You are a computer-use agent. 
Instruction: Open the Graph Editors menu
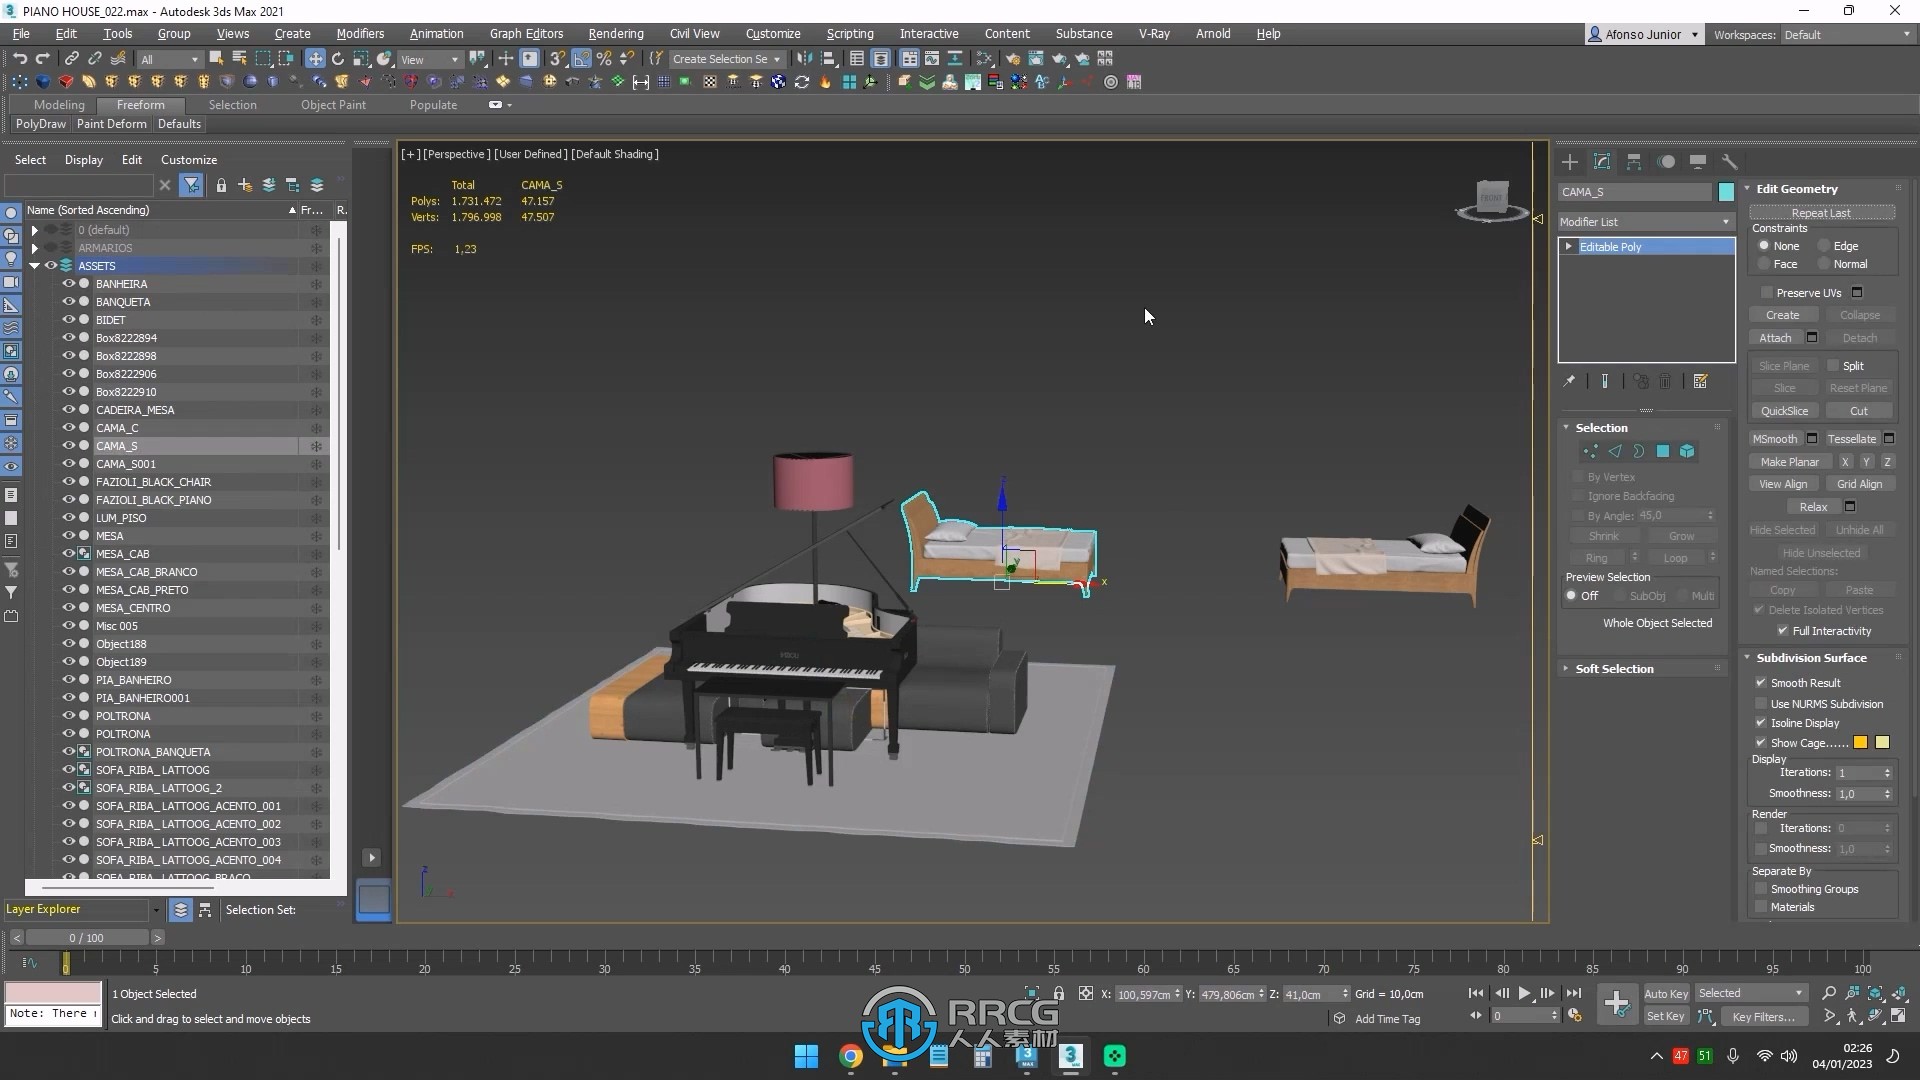525,33
